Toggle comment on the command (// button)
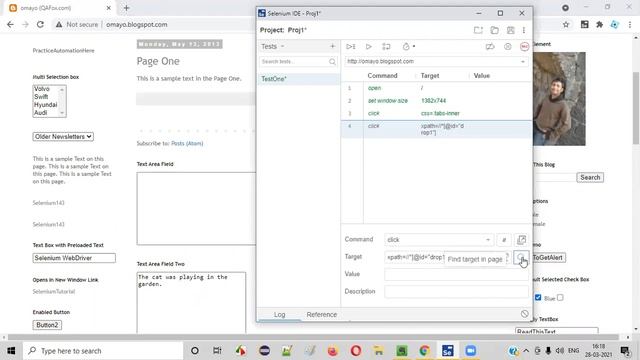Viewport: 640px width, 360px height. 504,240
